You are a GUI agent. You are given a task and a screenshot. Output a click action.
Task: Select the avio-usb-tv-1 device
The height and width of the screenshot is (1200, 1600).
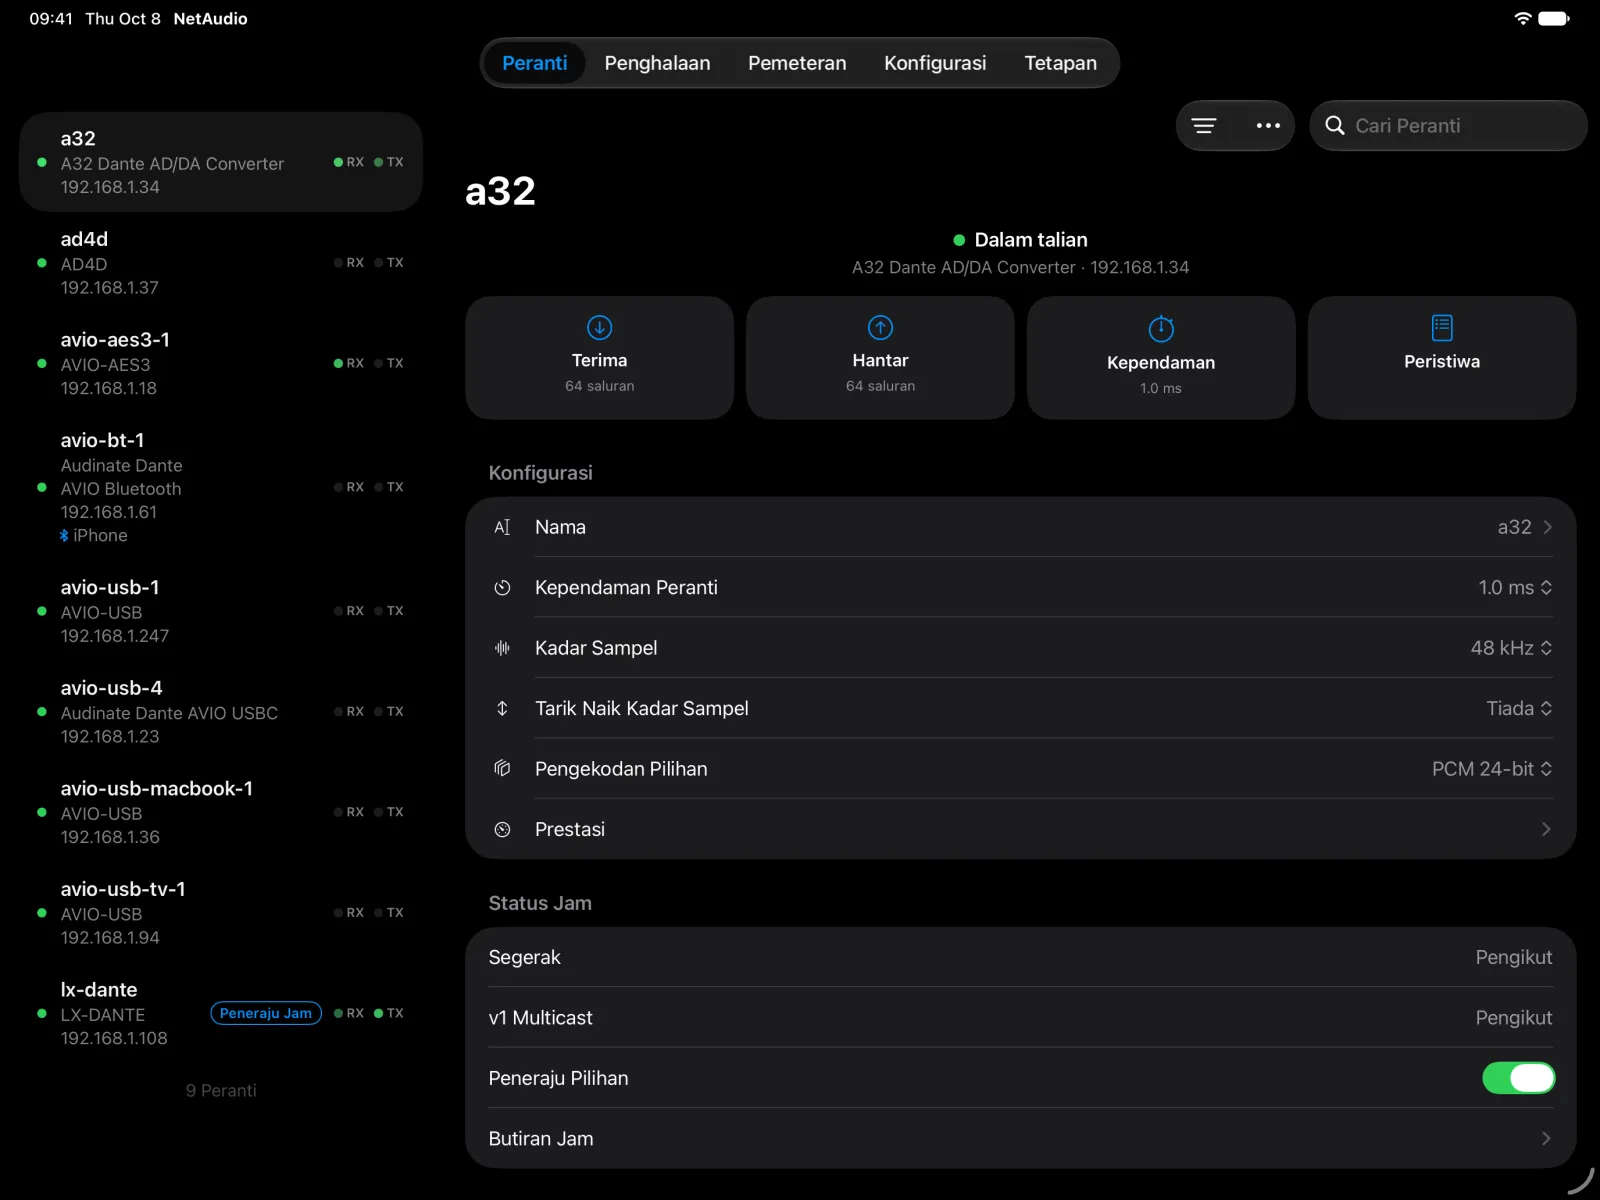pos(221,913)
